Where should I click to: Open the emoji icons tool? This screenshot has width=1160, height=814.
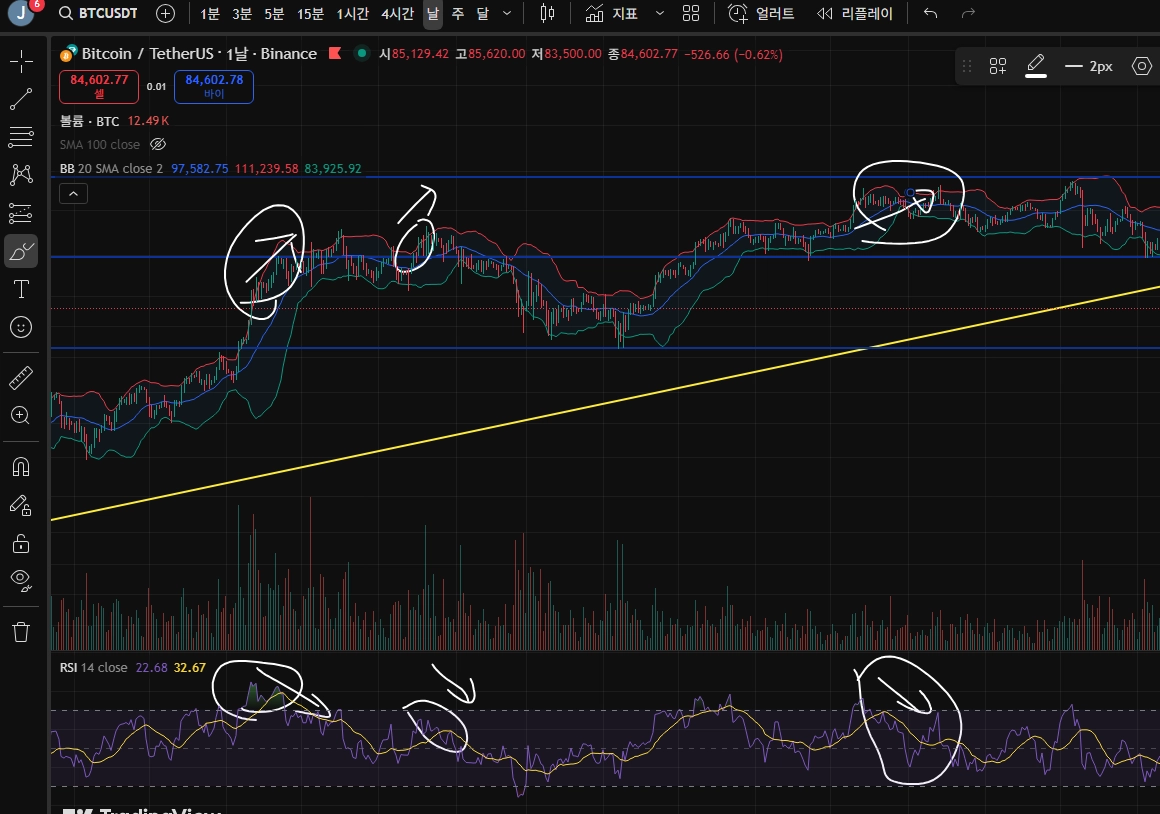(x=21, y=327)
